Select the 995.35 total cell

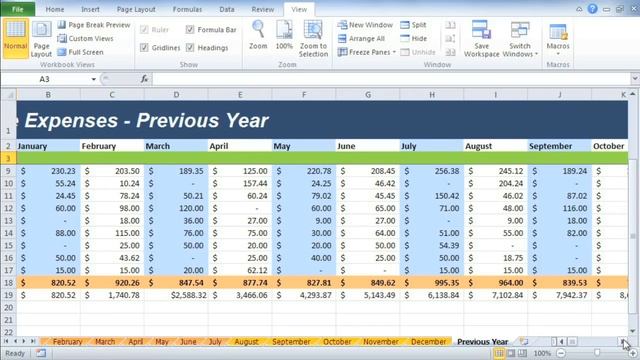pos(432,282)
